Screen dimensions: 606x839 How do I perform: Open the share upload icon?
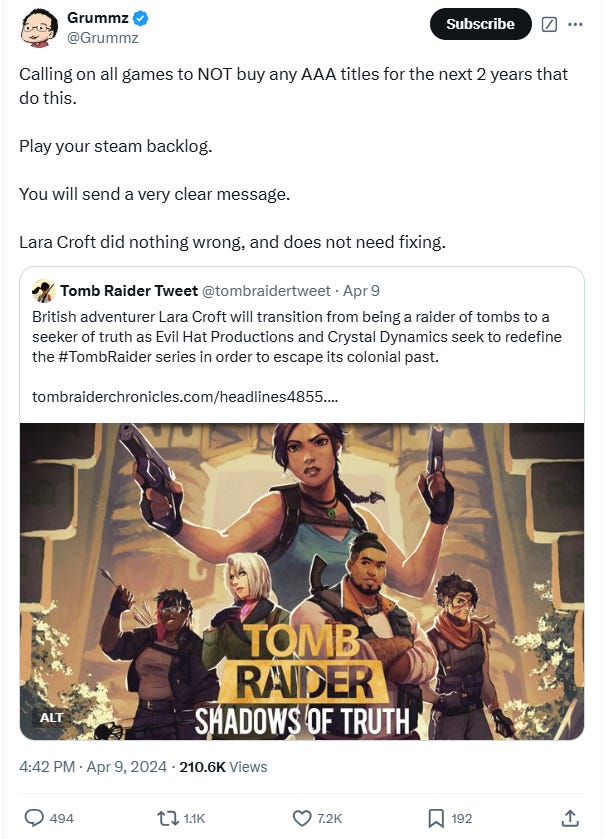click(570, 818)
